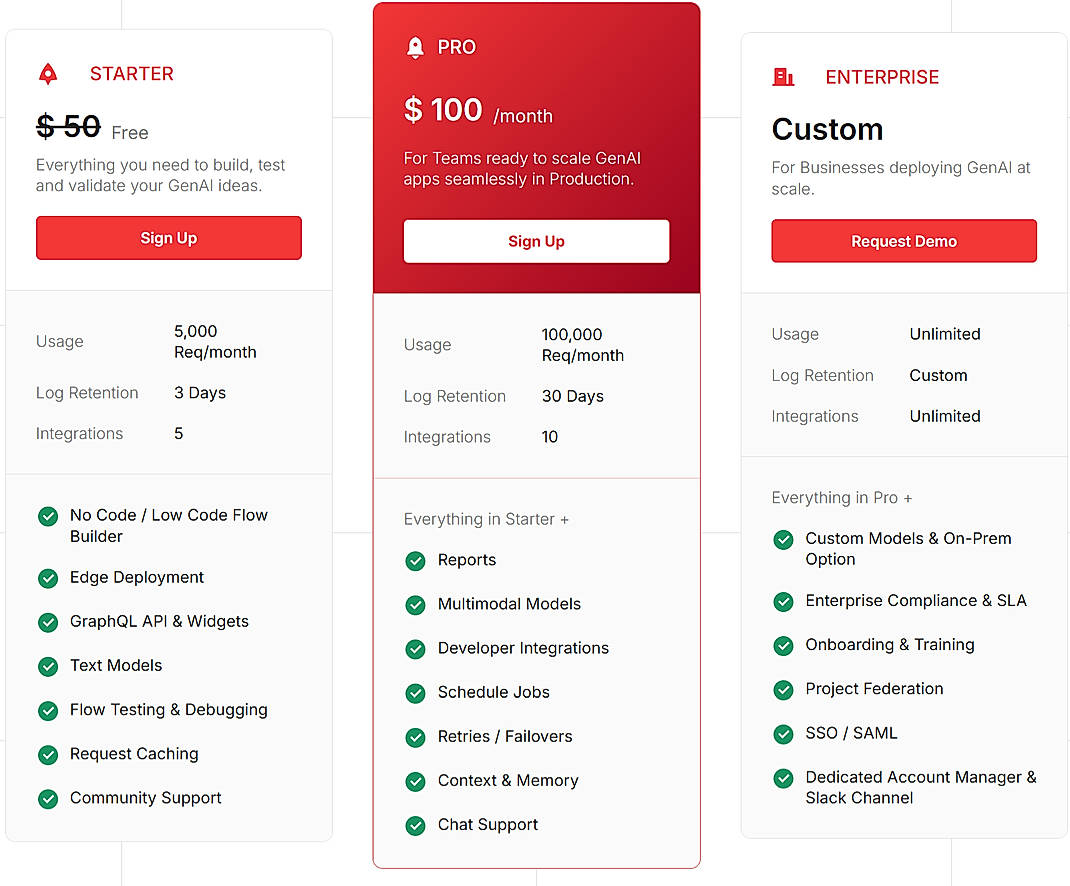
Task: Select the Custom Enterprise pricing label
Action: pyautogui.click(x=827, y=130)
